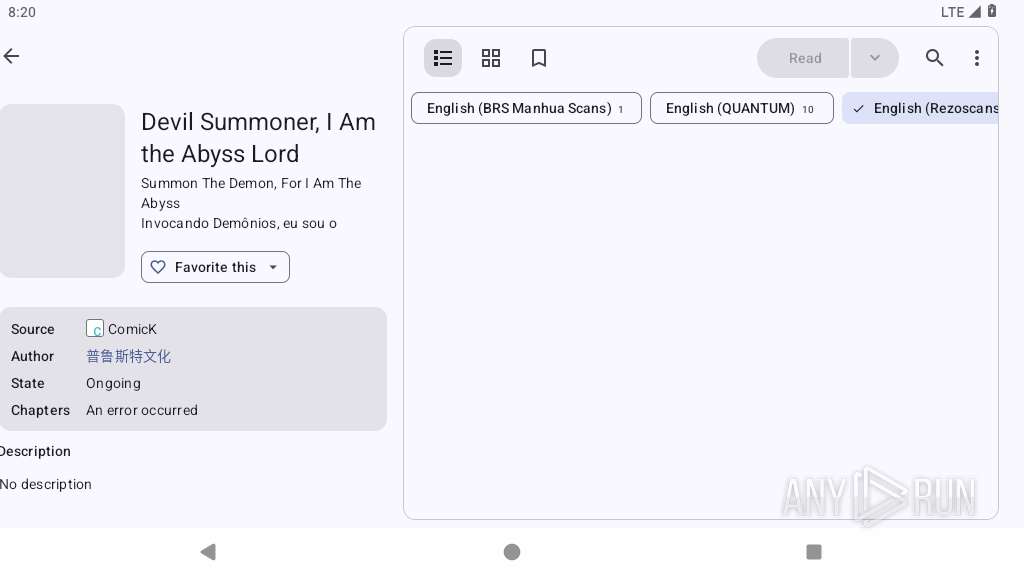Open the three-dot overflow menu
The width and height of the screenshot is (1024, 576).
(977, 58)
